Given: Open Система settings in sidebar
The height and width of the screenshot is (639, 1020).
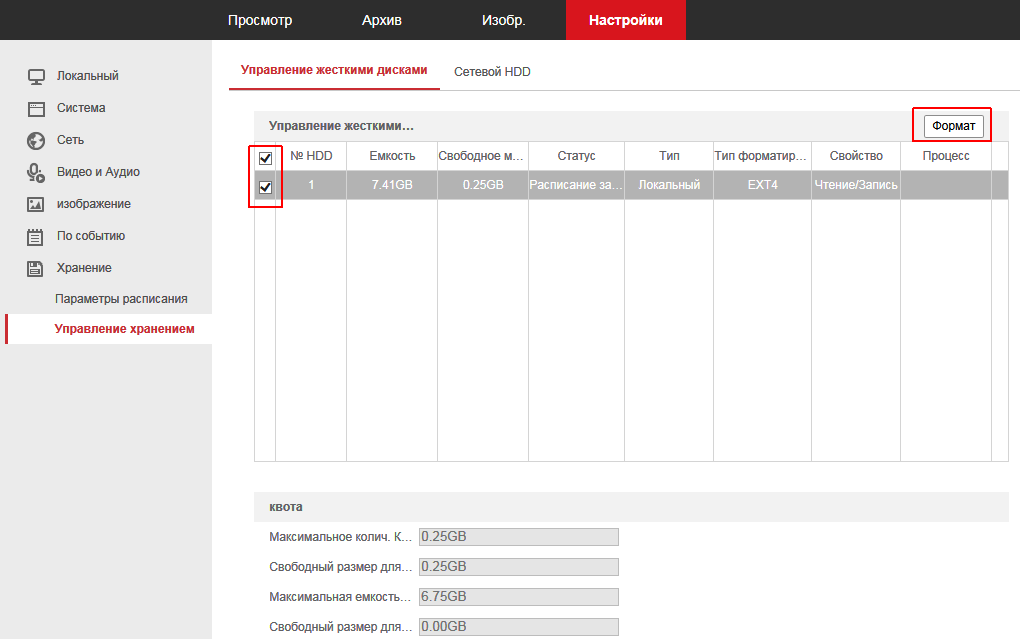Looking at the screenshot, I should [81, 107].
